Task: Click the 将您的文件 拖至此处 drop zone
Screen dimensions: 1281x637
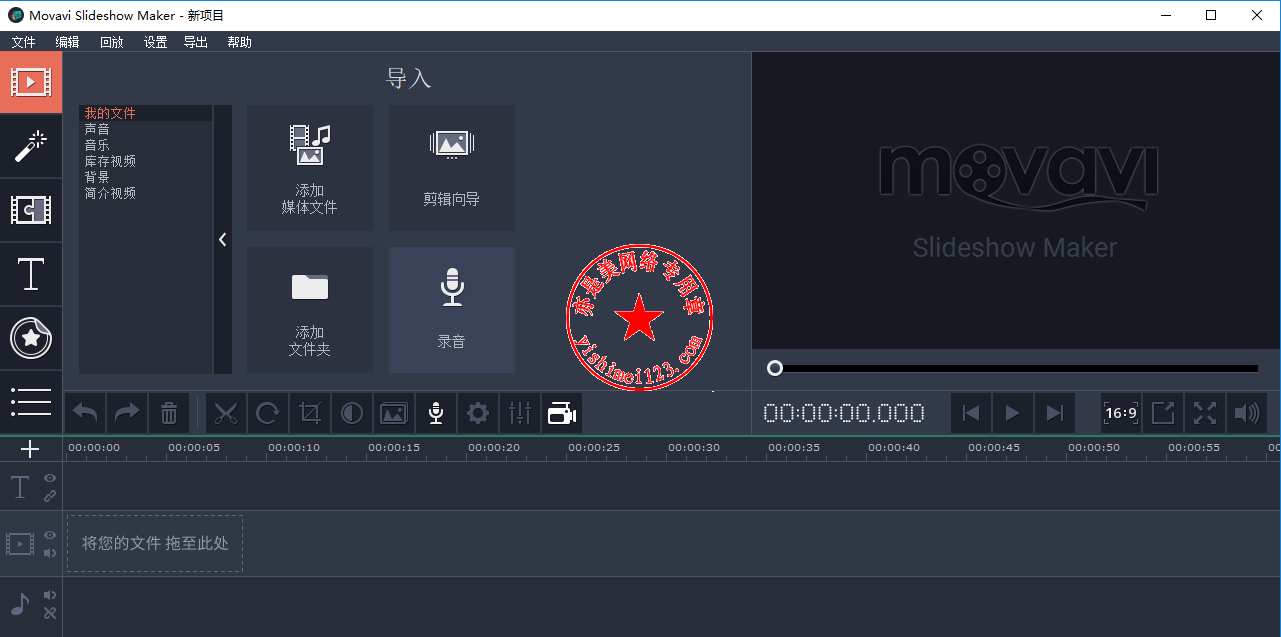Action: click(155, 544)
